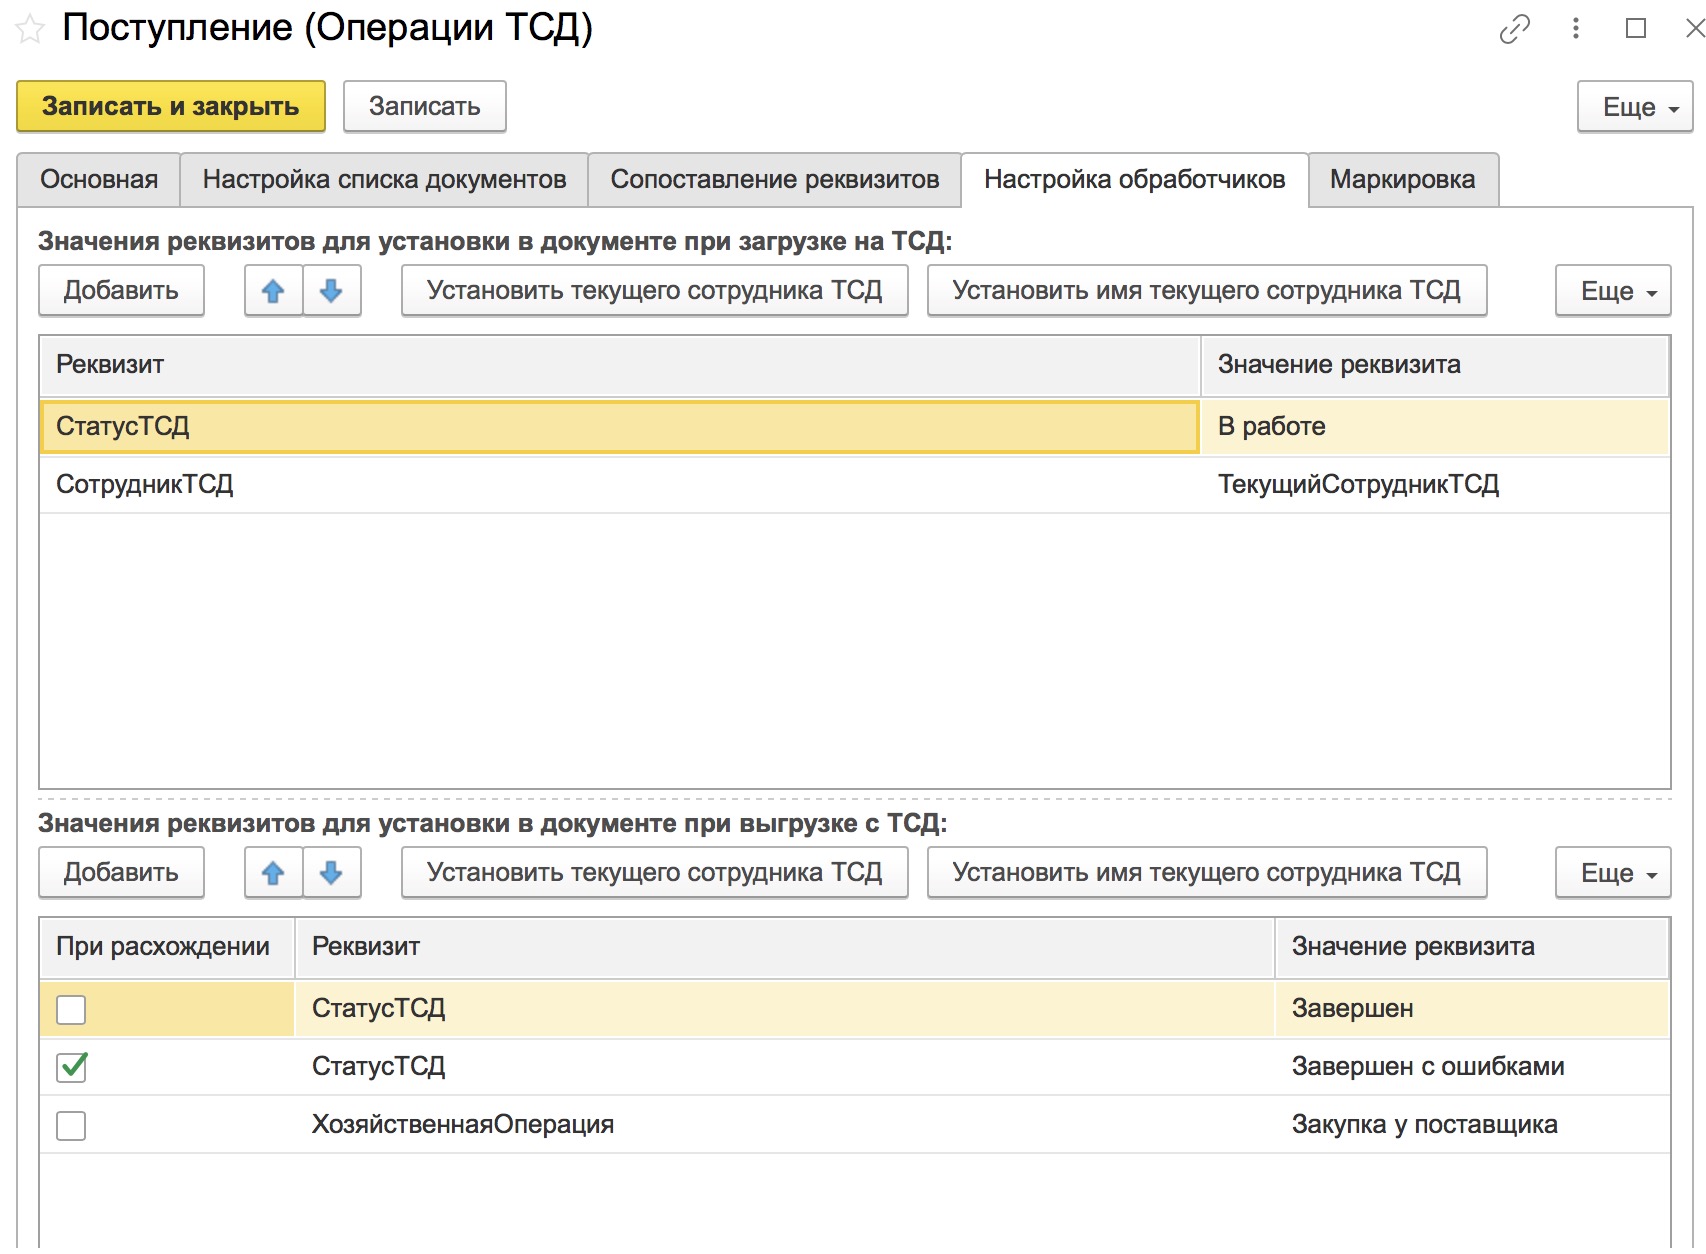Screen dimensions: 1706x1254
Task: Open Еще menu above the upper table
Action: (x=1613, y=291)
